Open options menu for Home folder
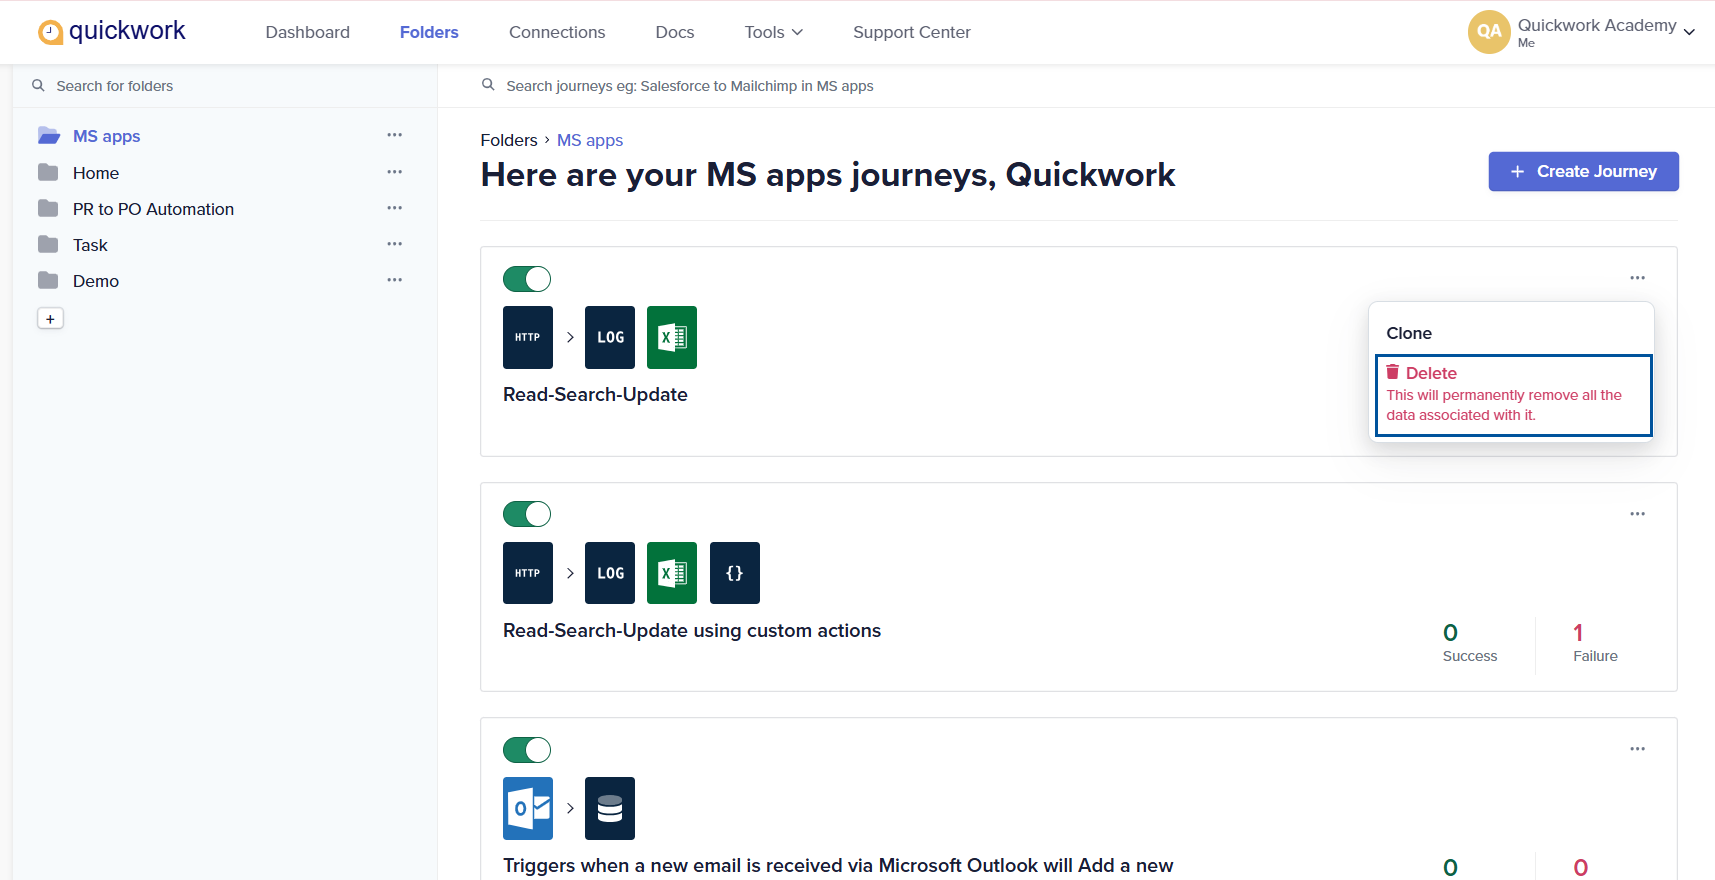 click(395, 172)
